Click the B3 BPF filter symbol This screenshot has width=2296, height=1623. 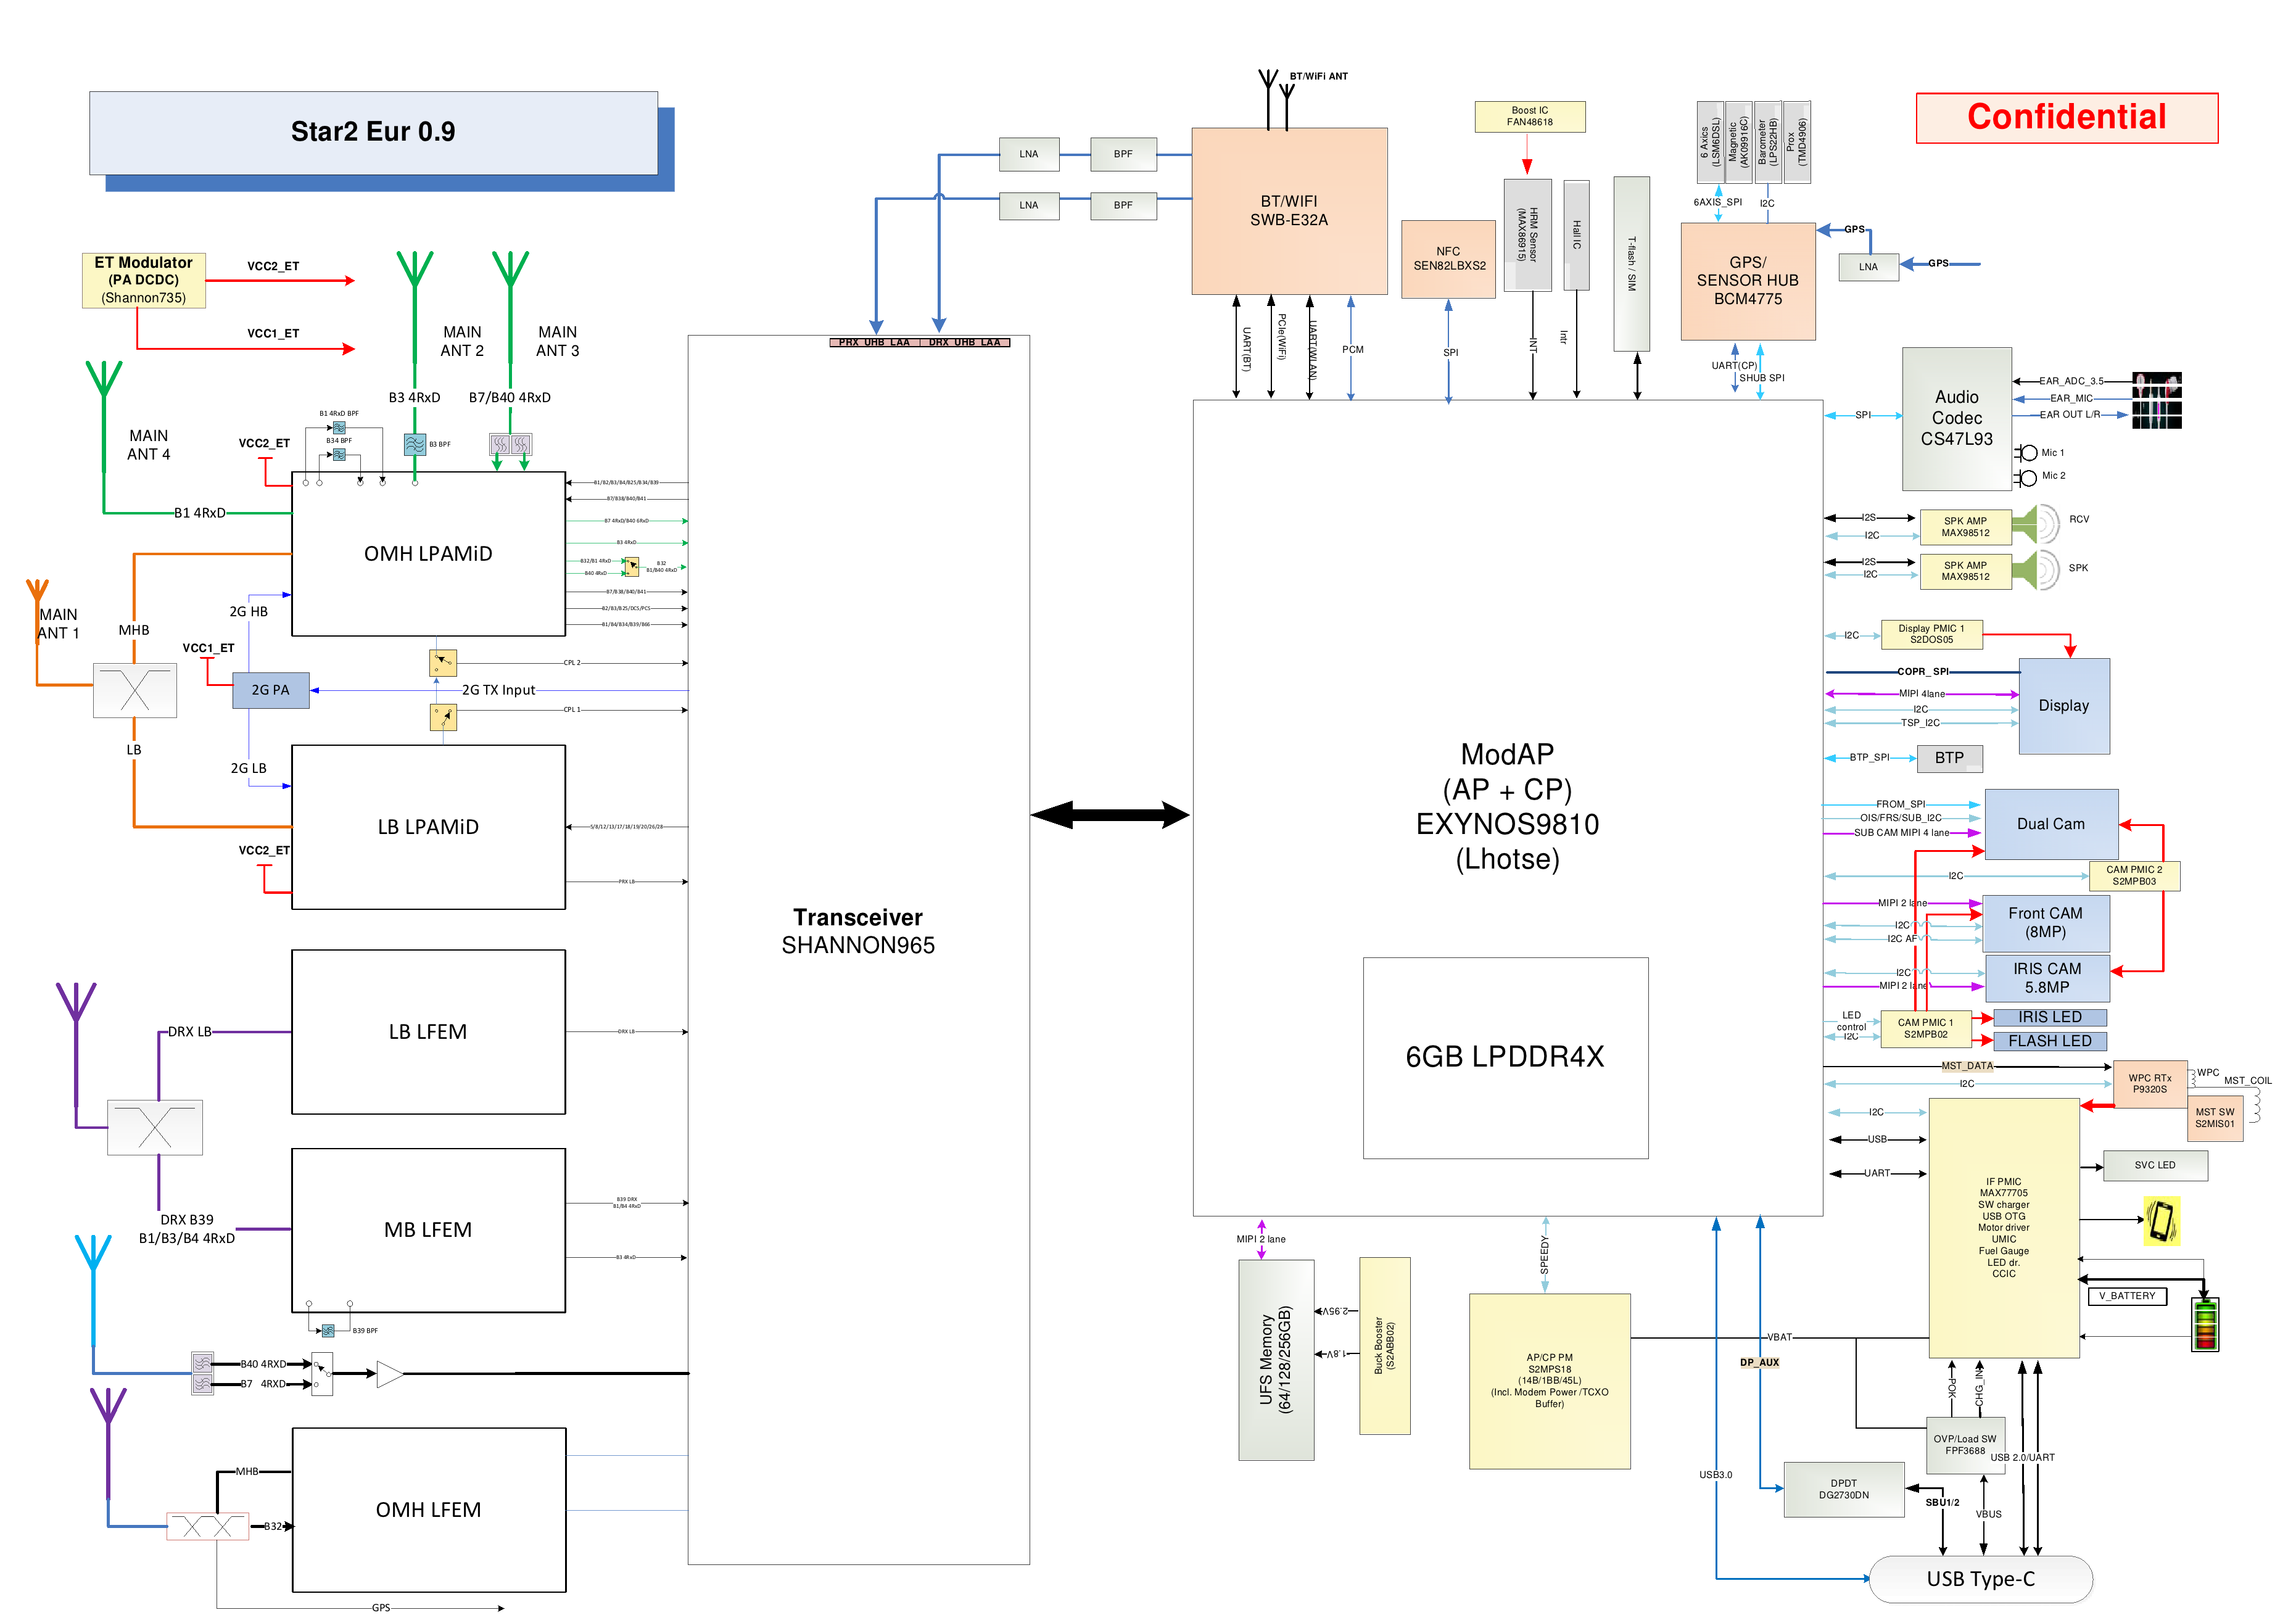(x=415, y=444)
